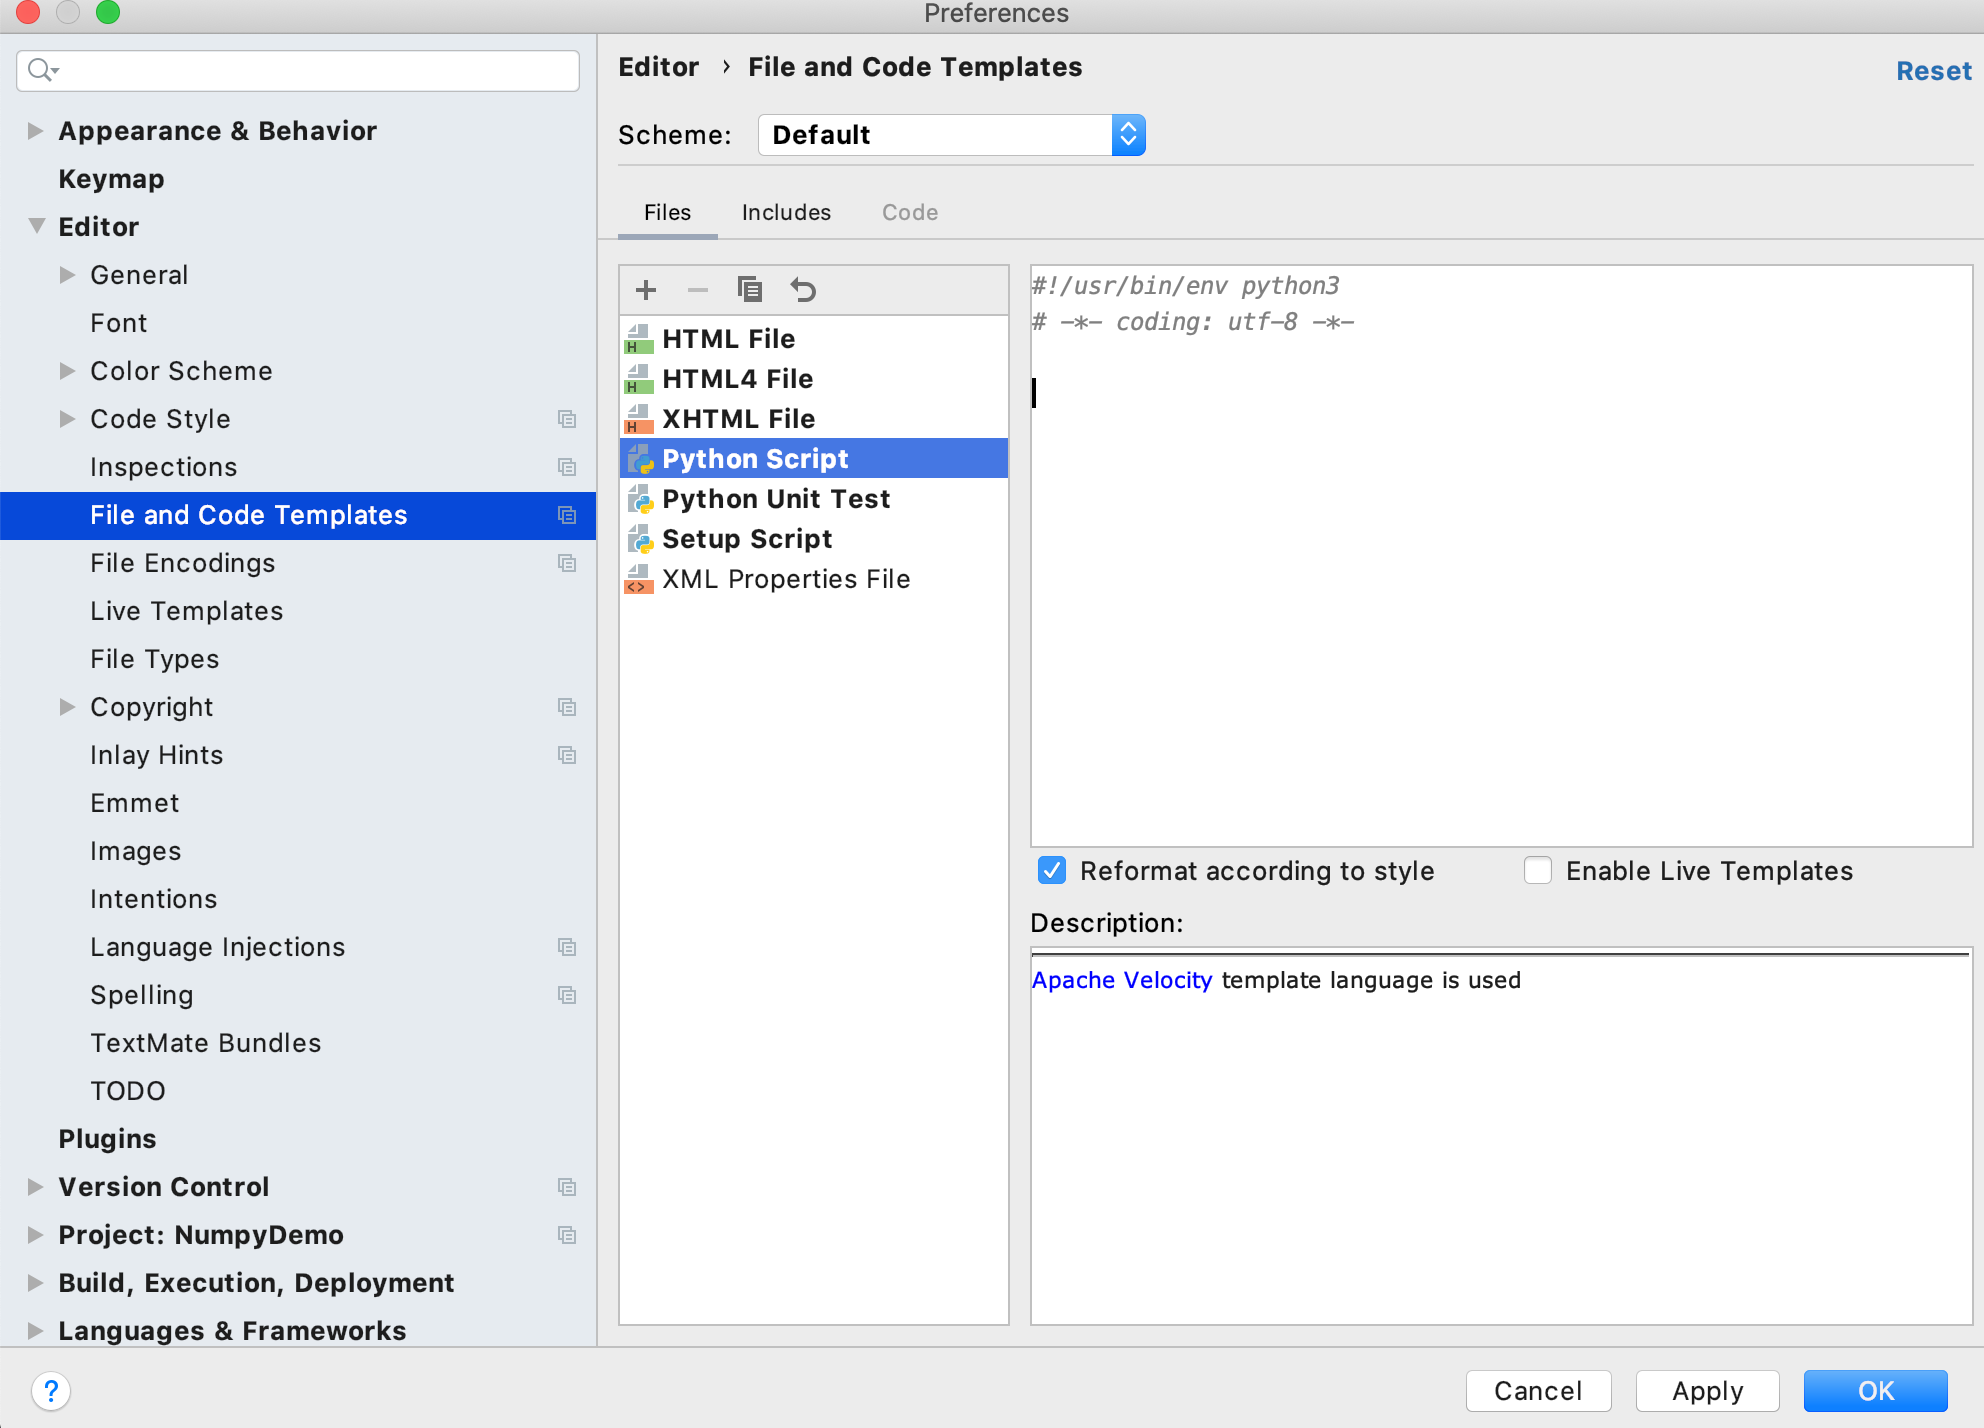This screenshot has height=1428, width=1984.
Task: Collapse the Editor section
Action: click(x=36, y=226)
